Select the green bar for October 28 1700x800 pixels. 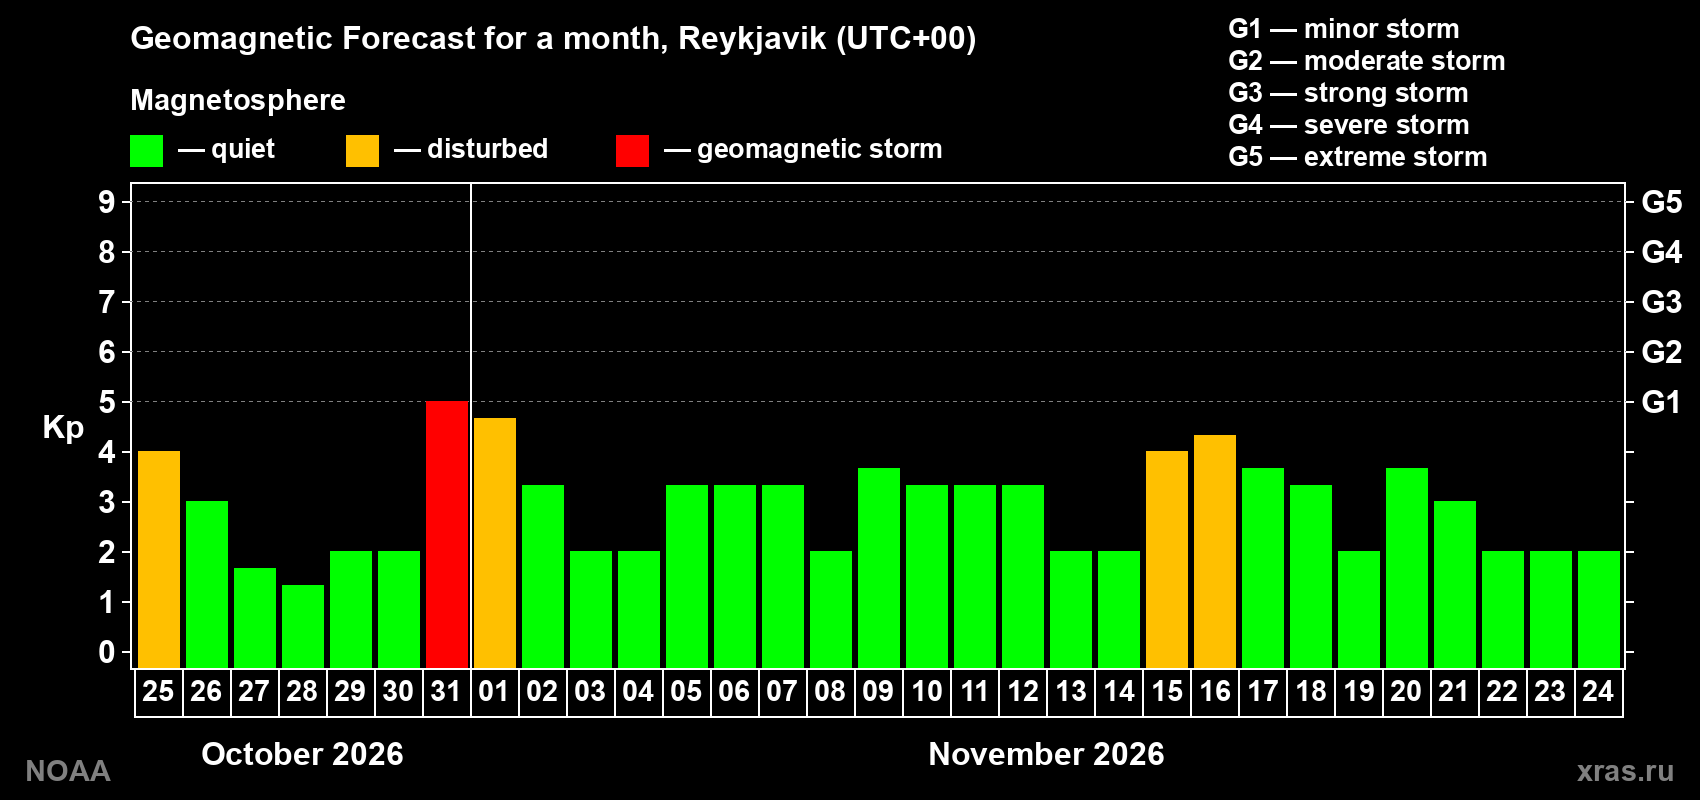coord(303,627)
